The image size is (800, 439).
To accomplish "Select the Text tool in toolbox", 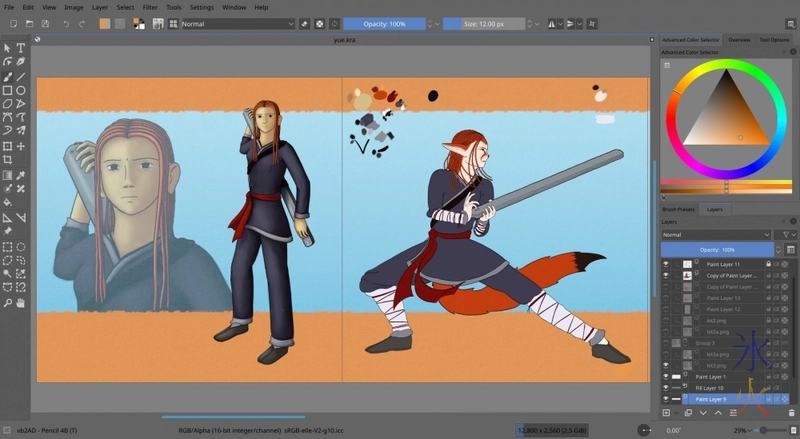I will tap(21, 47).
